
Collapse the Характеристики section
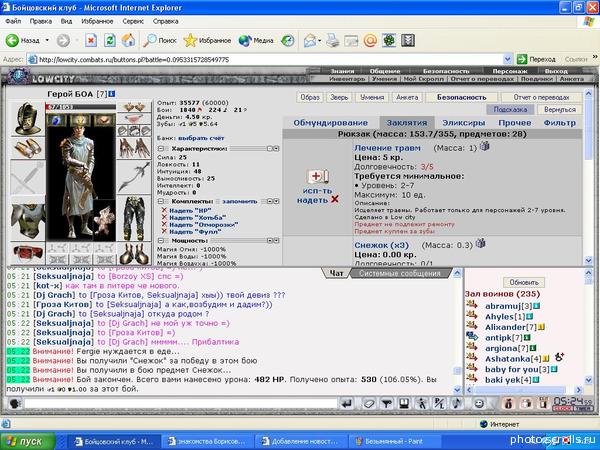tap(161, 148)
